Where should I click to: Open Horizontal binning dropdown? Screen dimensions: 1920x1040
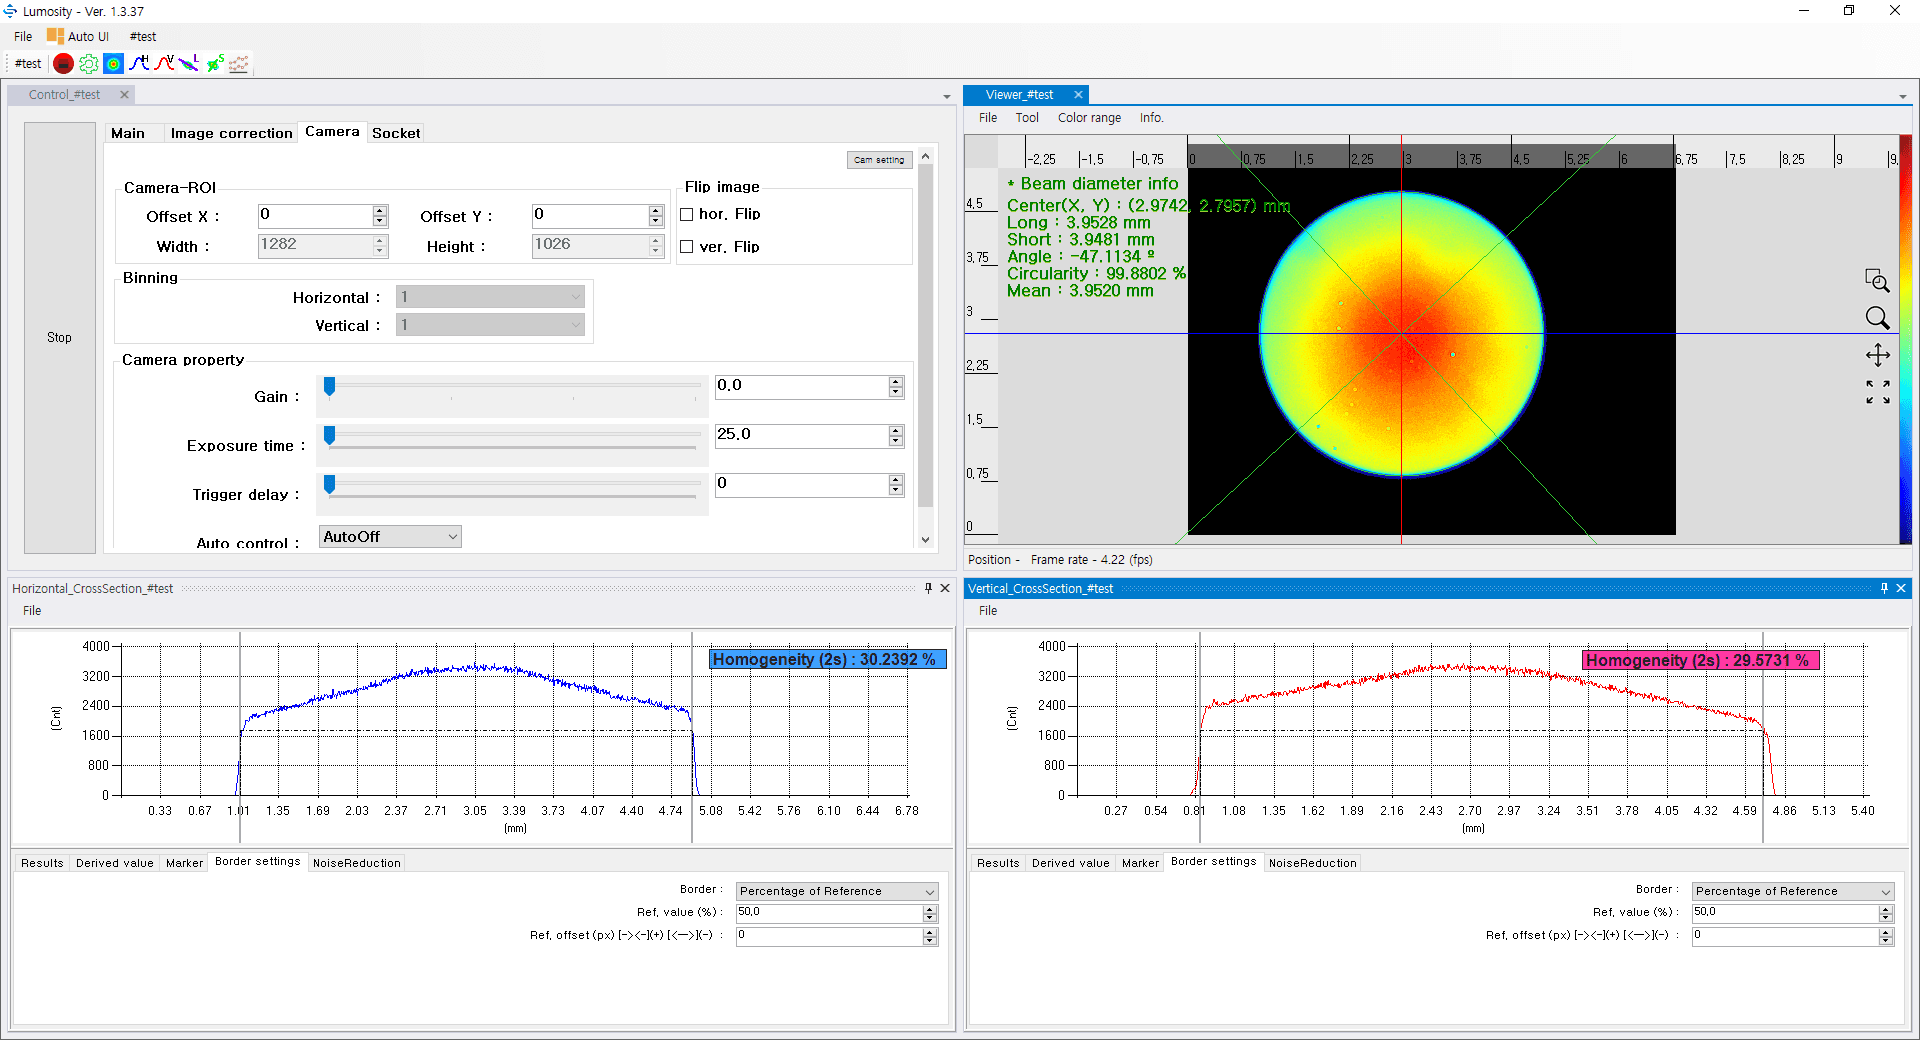coord(490,297)
